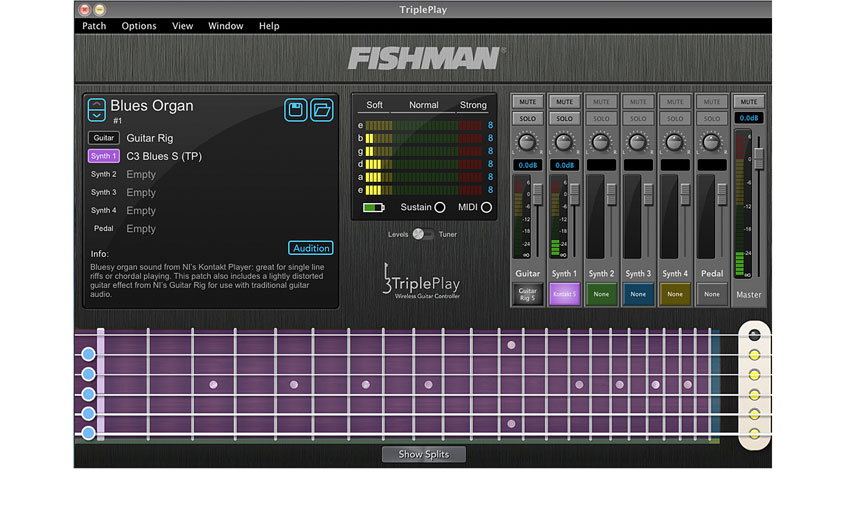
Task: Select the Synth 2 tag in patch list
Action: pos(104,174)
